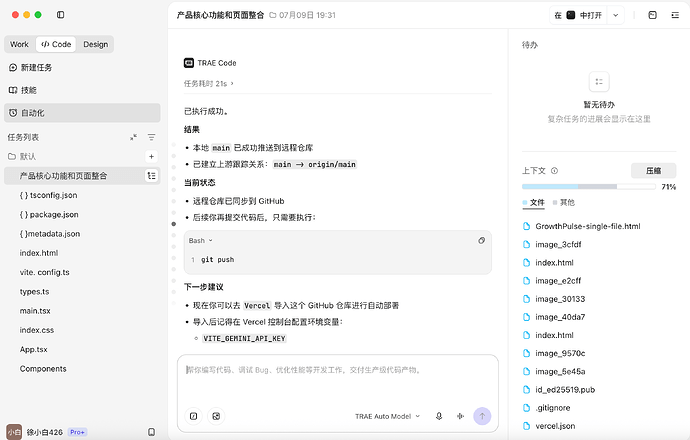The height and width of the screenshot is (440, 690).
Task: Open types.ts in the list
Action: pos(34,292)
